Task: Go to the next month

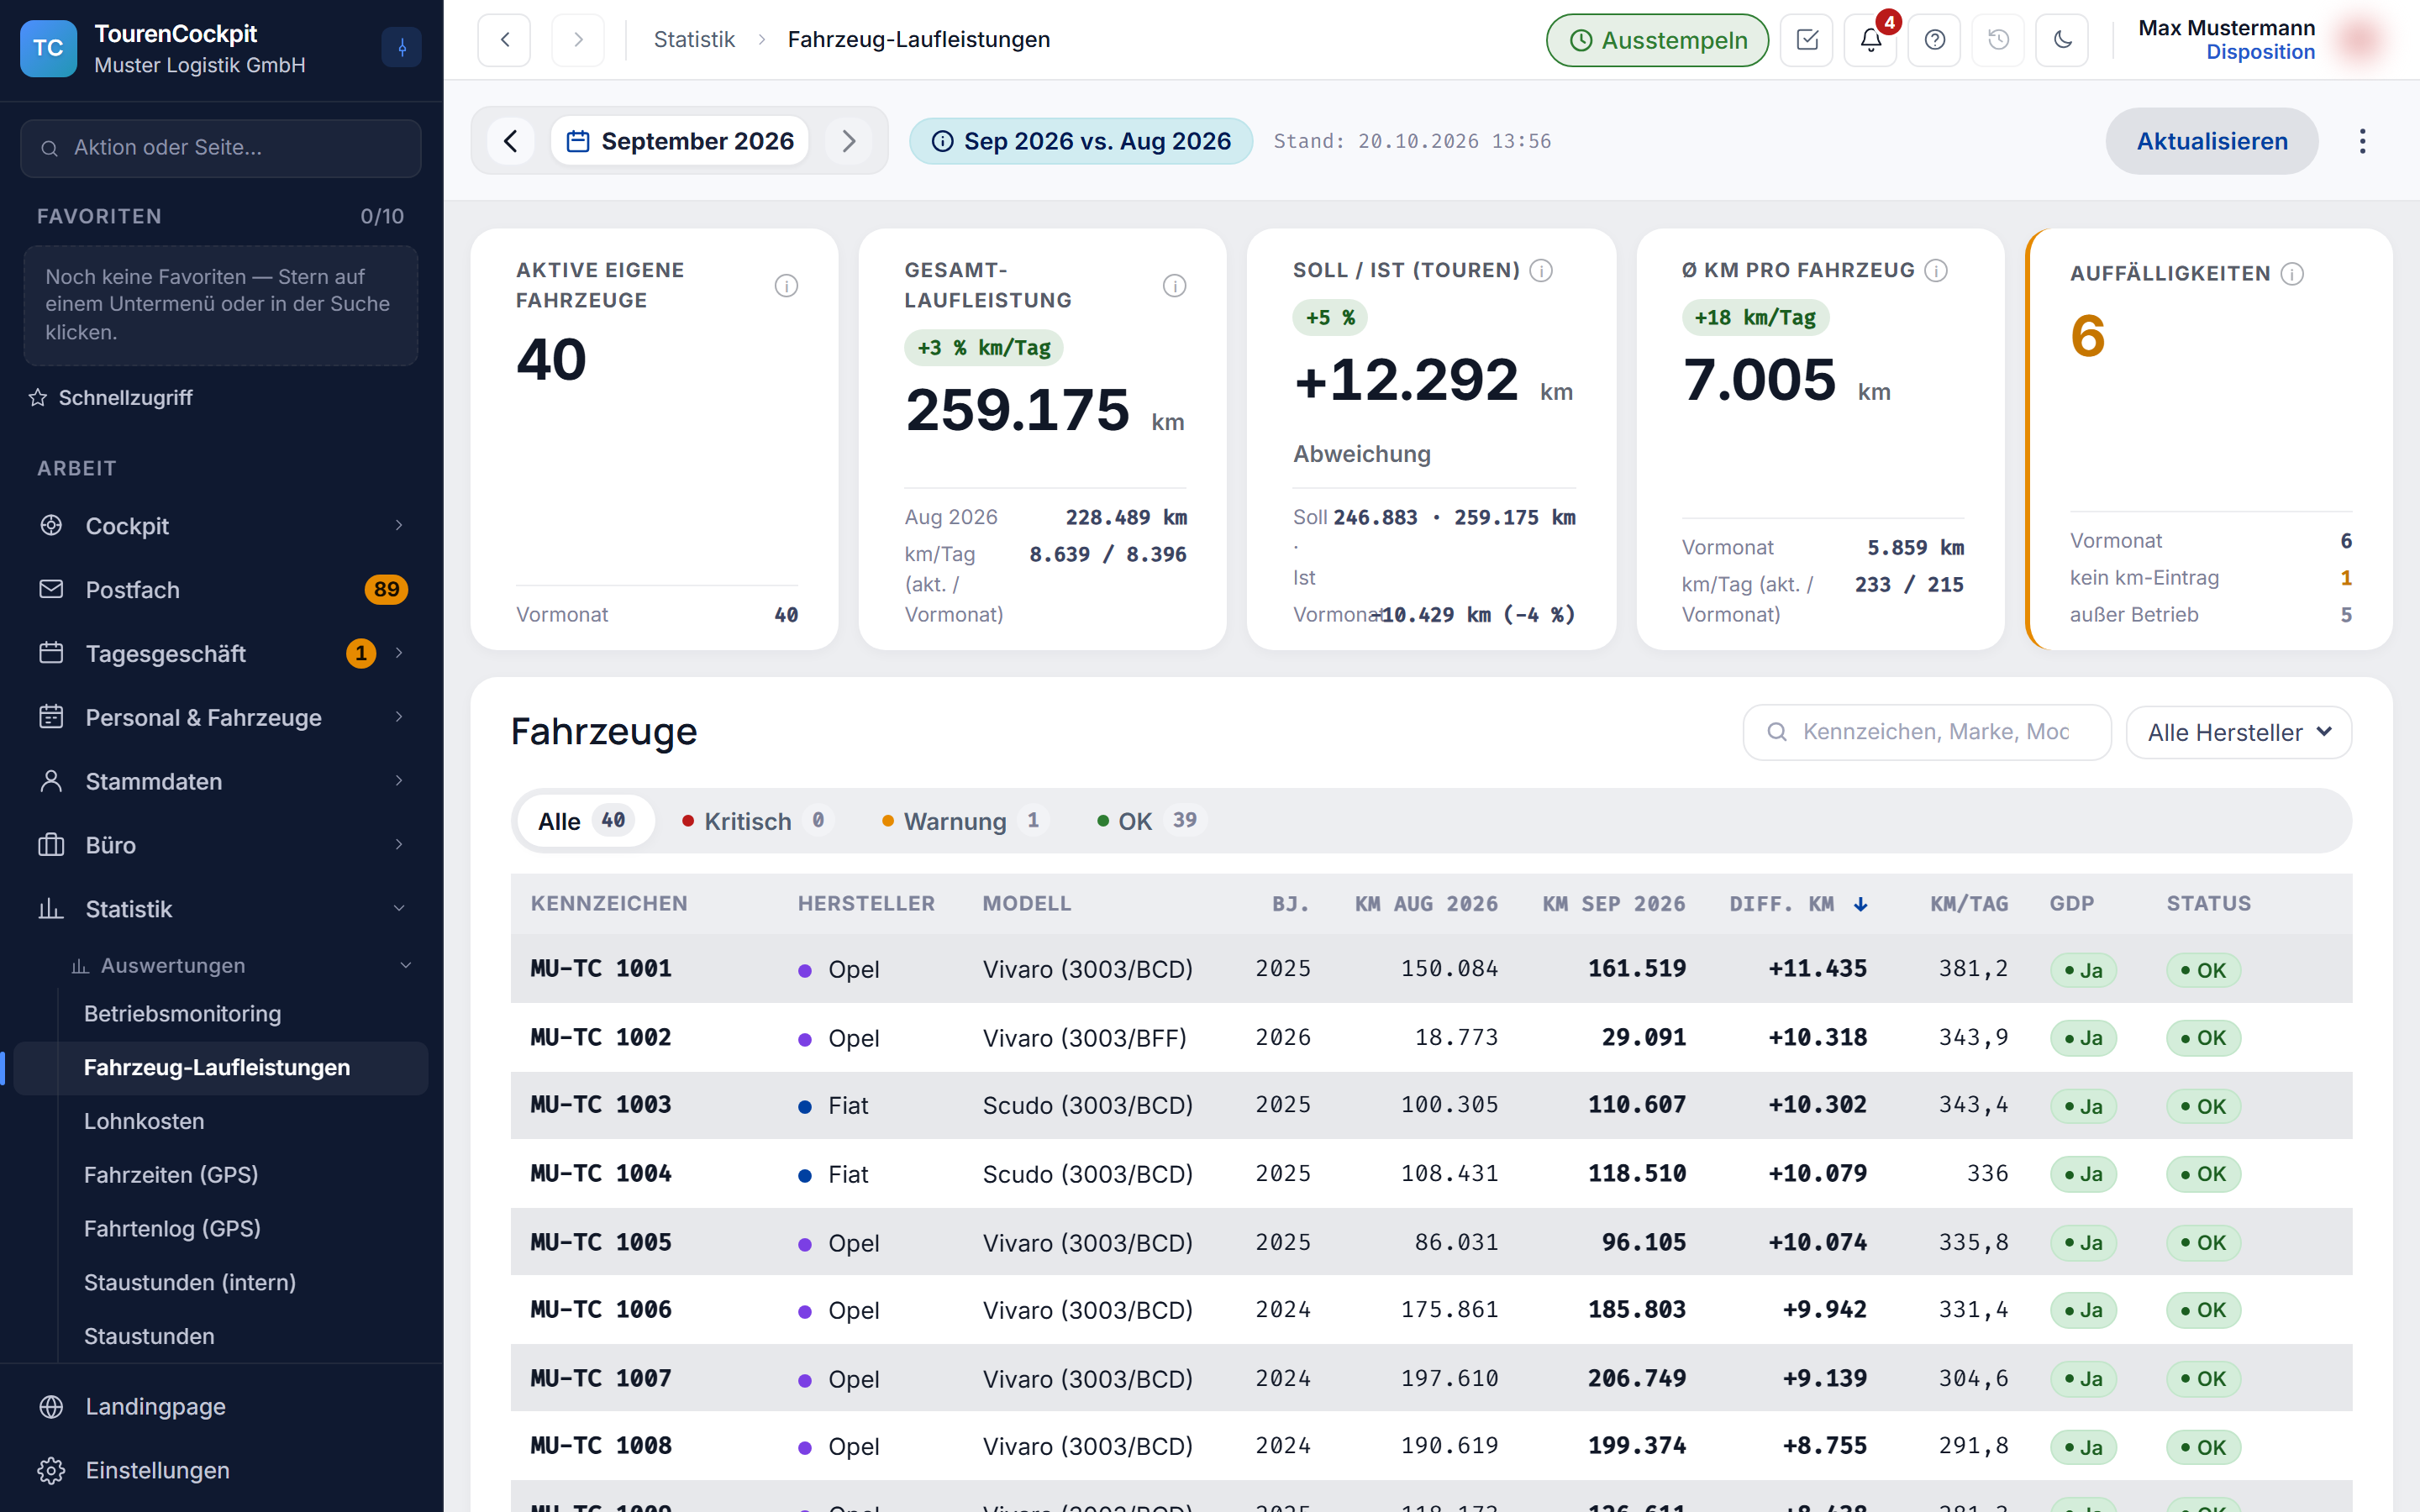Action: pyautogui.click(x=848, y=141)
